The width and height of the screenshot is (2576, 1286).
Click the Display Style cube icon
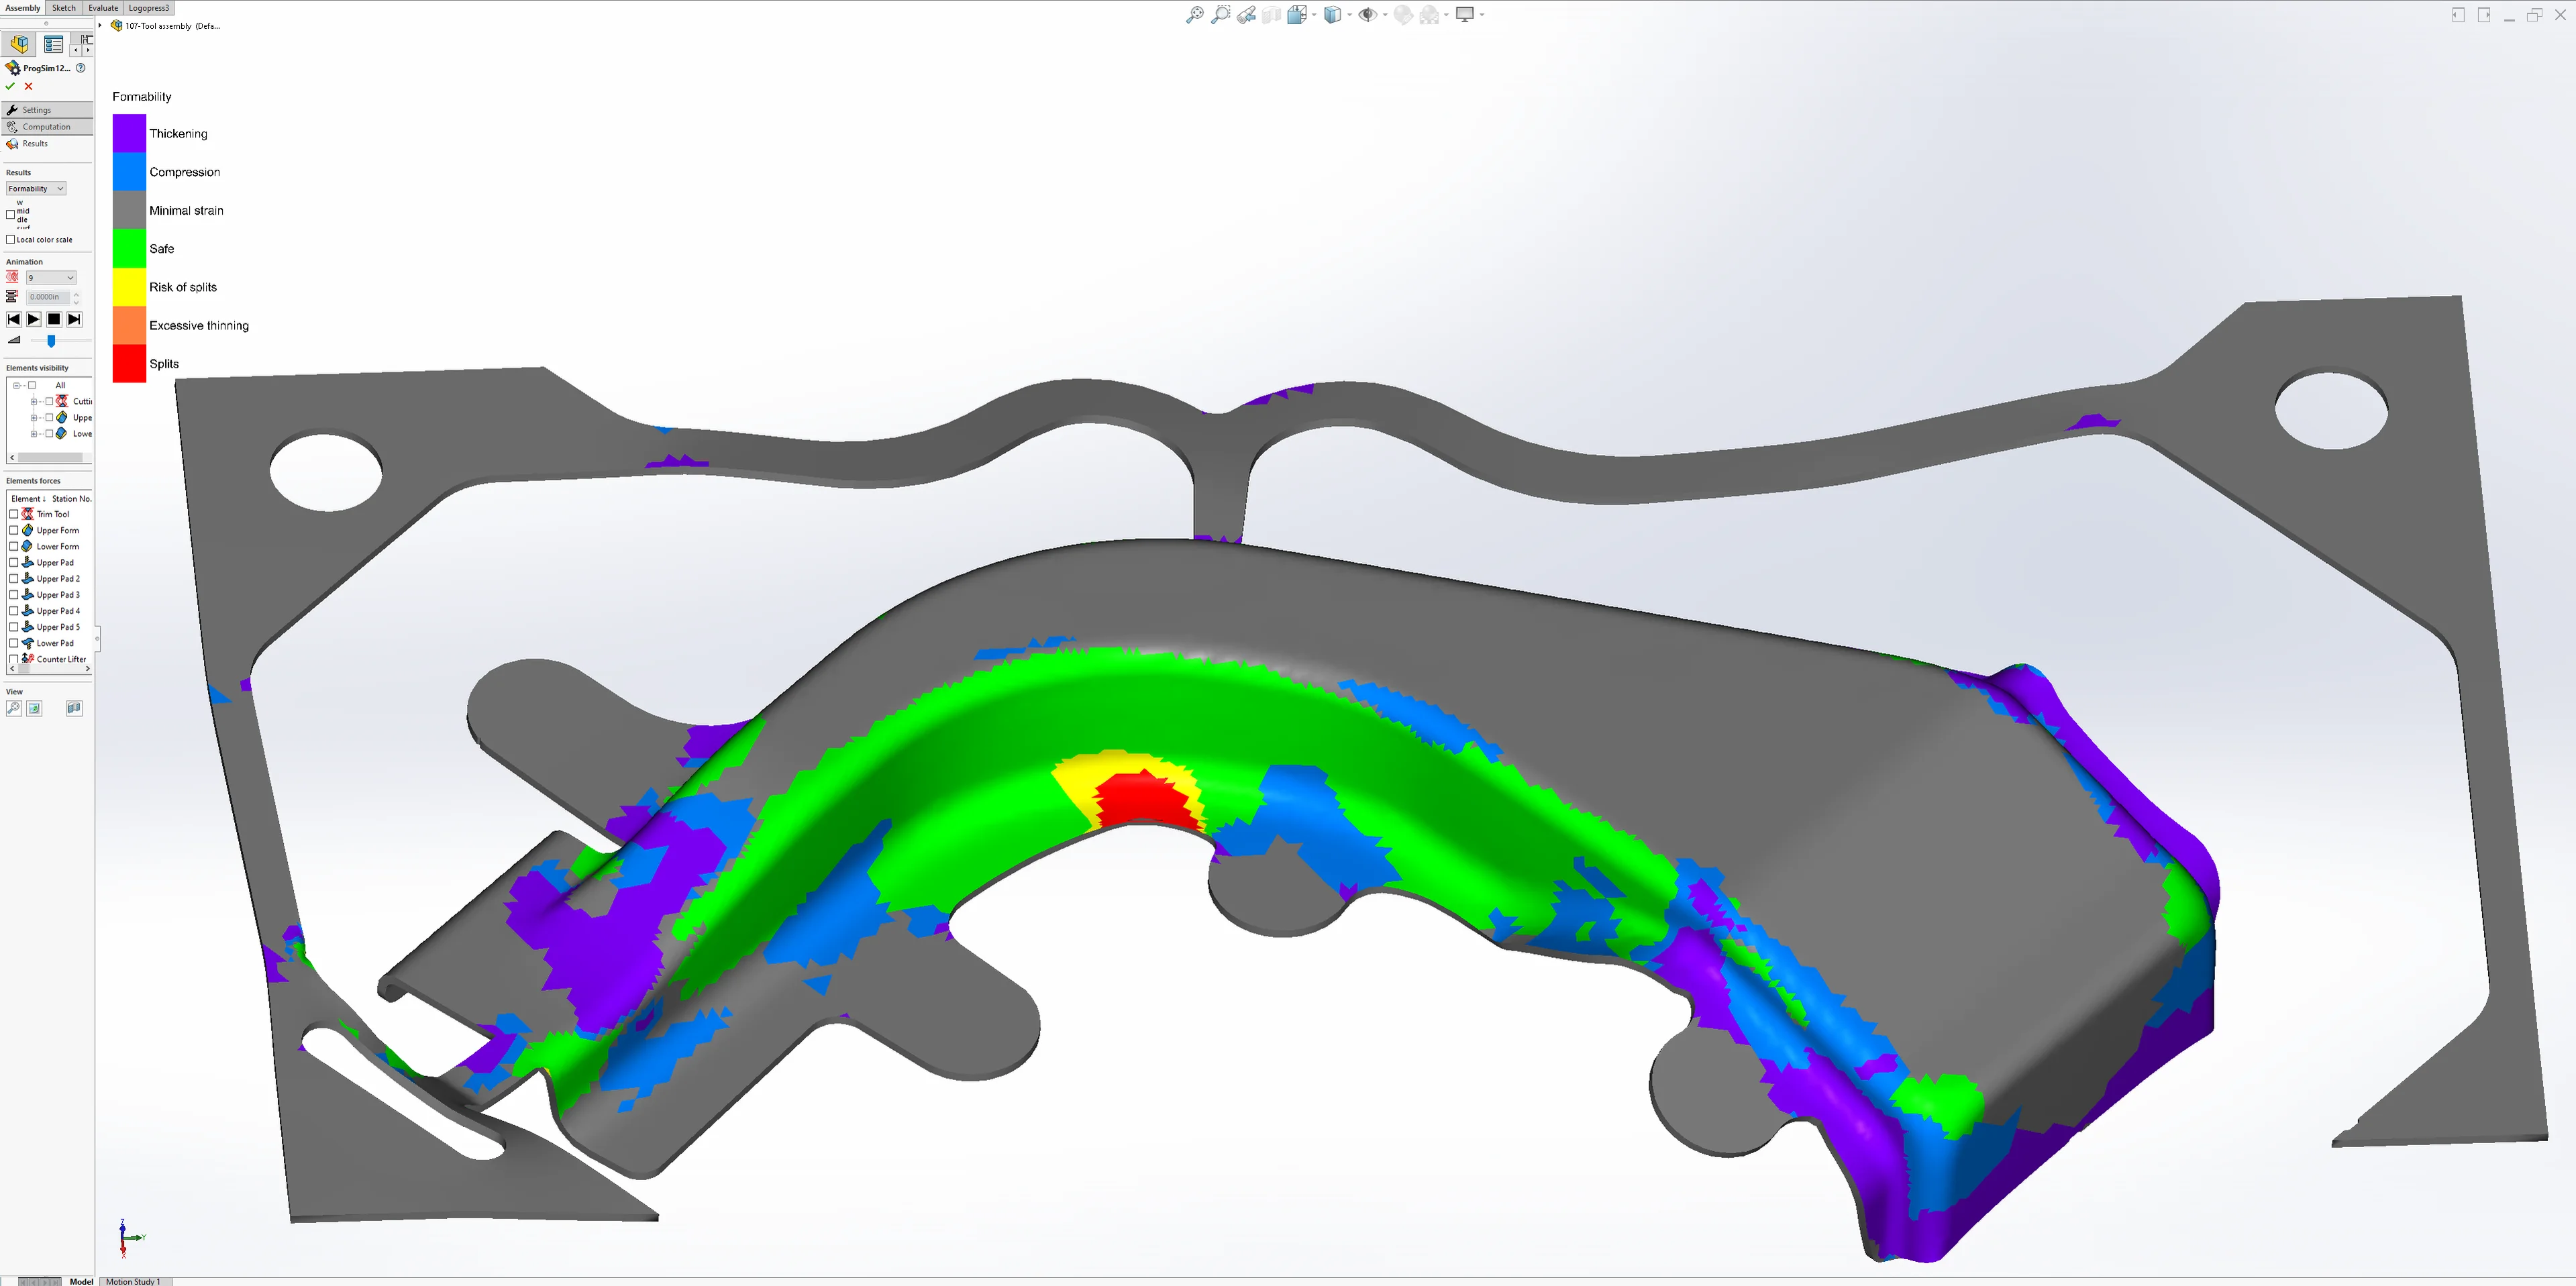pyautogui.click(x=1332, y=15)
